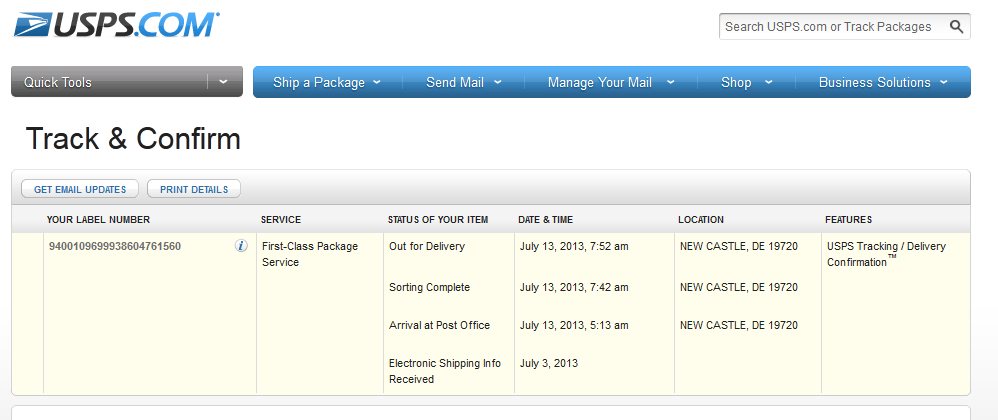
Task: Click the Your Label Number column header
Action: click(x=98, y=219)
